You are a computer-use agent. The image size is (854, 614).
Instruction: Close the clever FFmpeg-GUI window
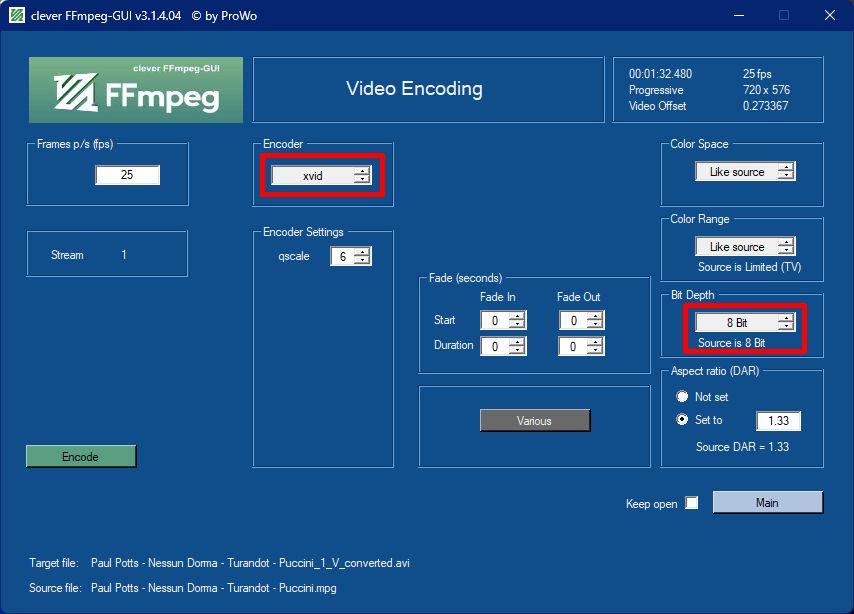pyautogui.click(x=829, y=15)
